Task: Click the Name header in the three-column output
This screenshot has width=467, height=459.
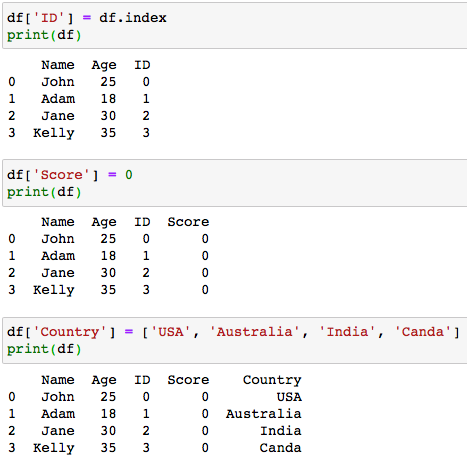Action: [58, 65]
